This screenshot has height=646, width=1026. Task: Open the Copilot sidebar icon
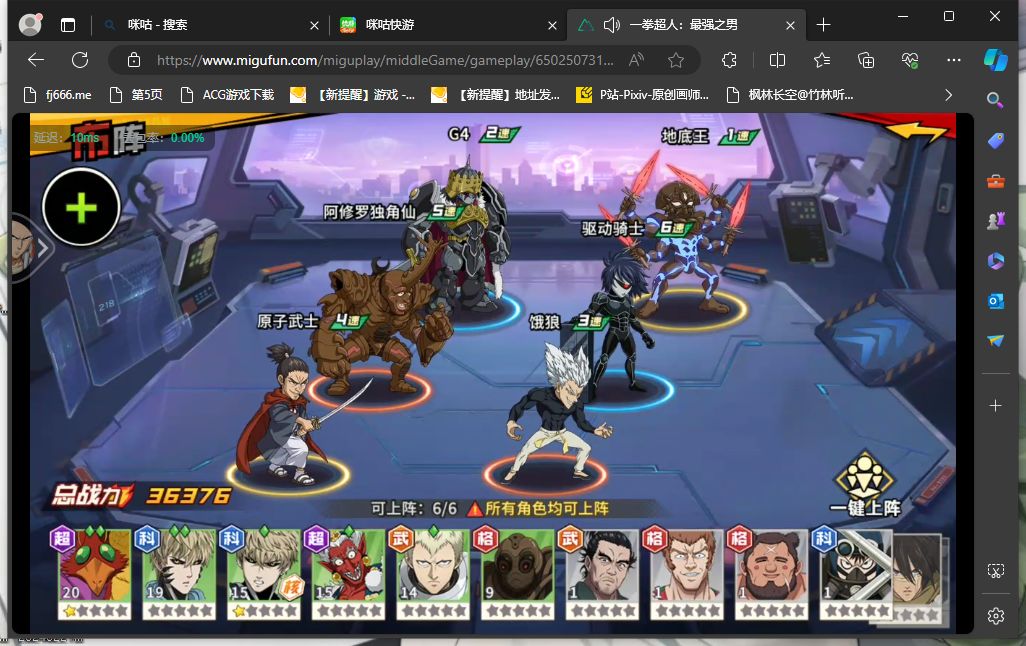[995, 60]
